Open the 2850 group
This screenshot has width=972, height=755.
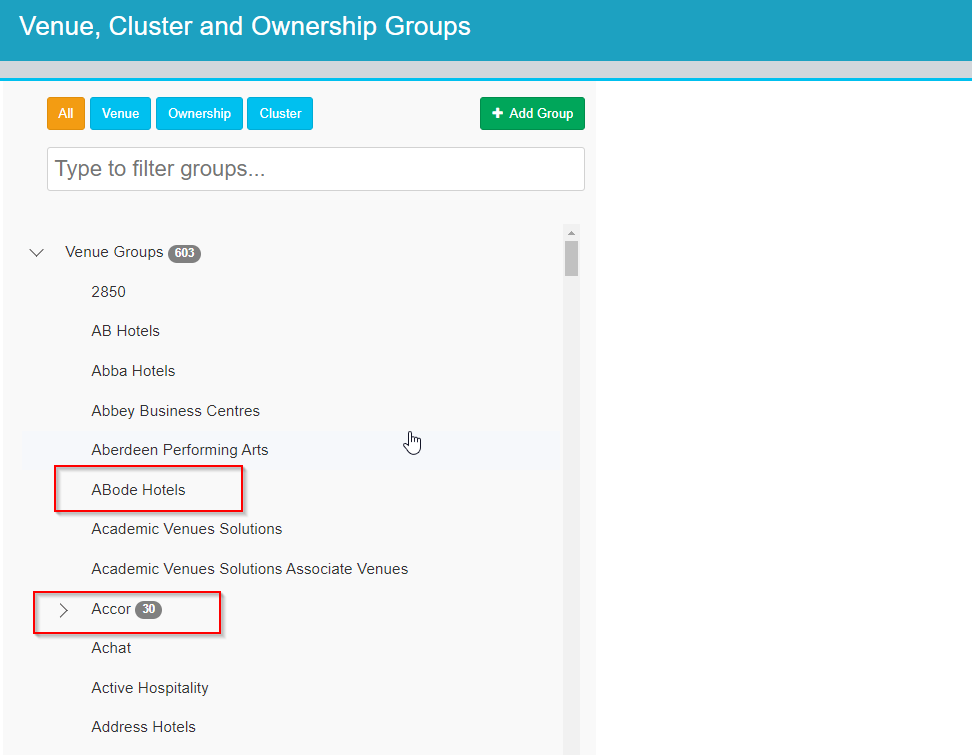coord(108,292)
